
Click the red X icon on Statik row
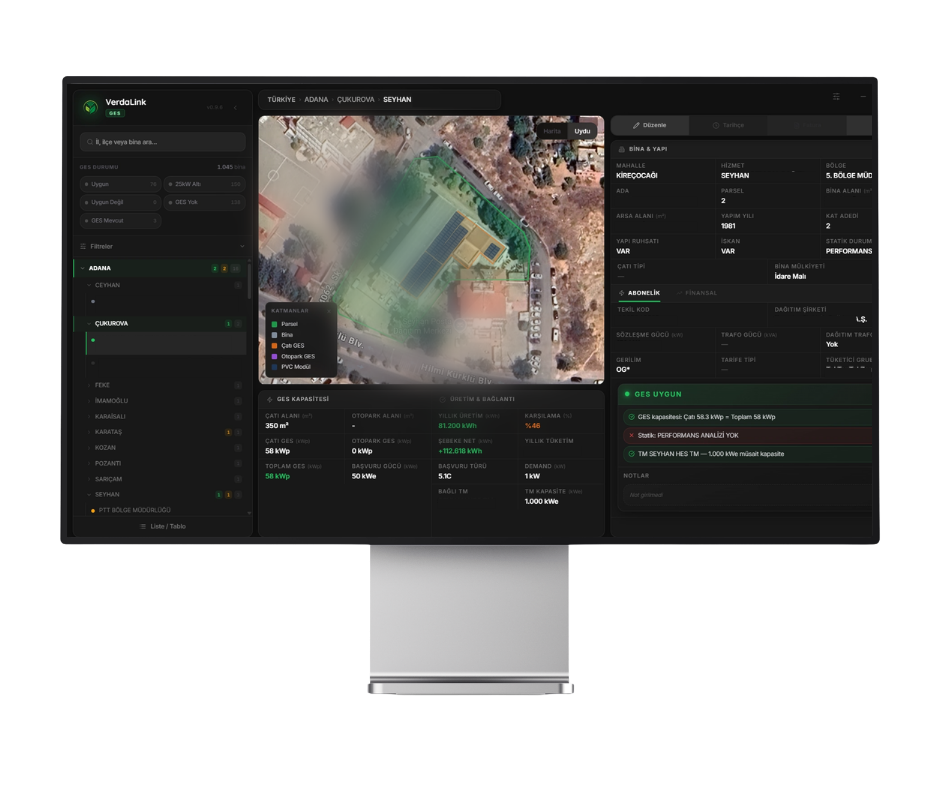coord(631,435)
